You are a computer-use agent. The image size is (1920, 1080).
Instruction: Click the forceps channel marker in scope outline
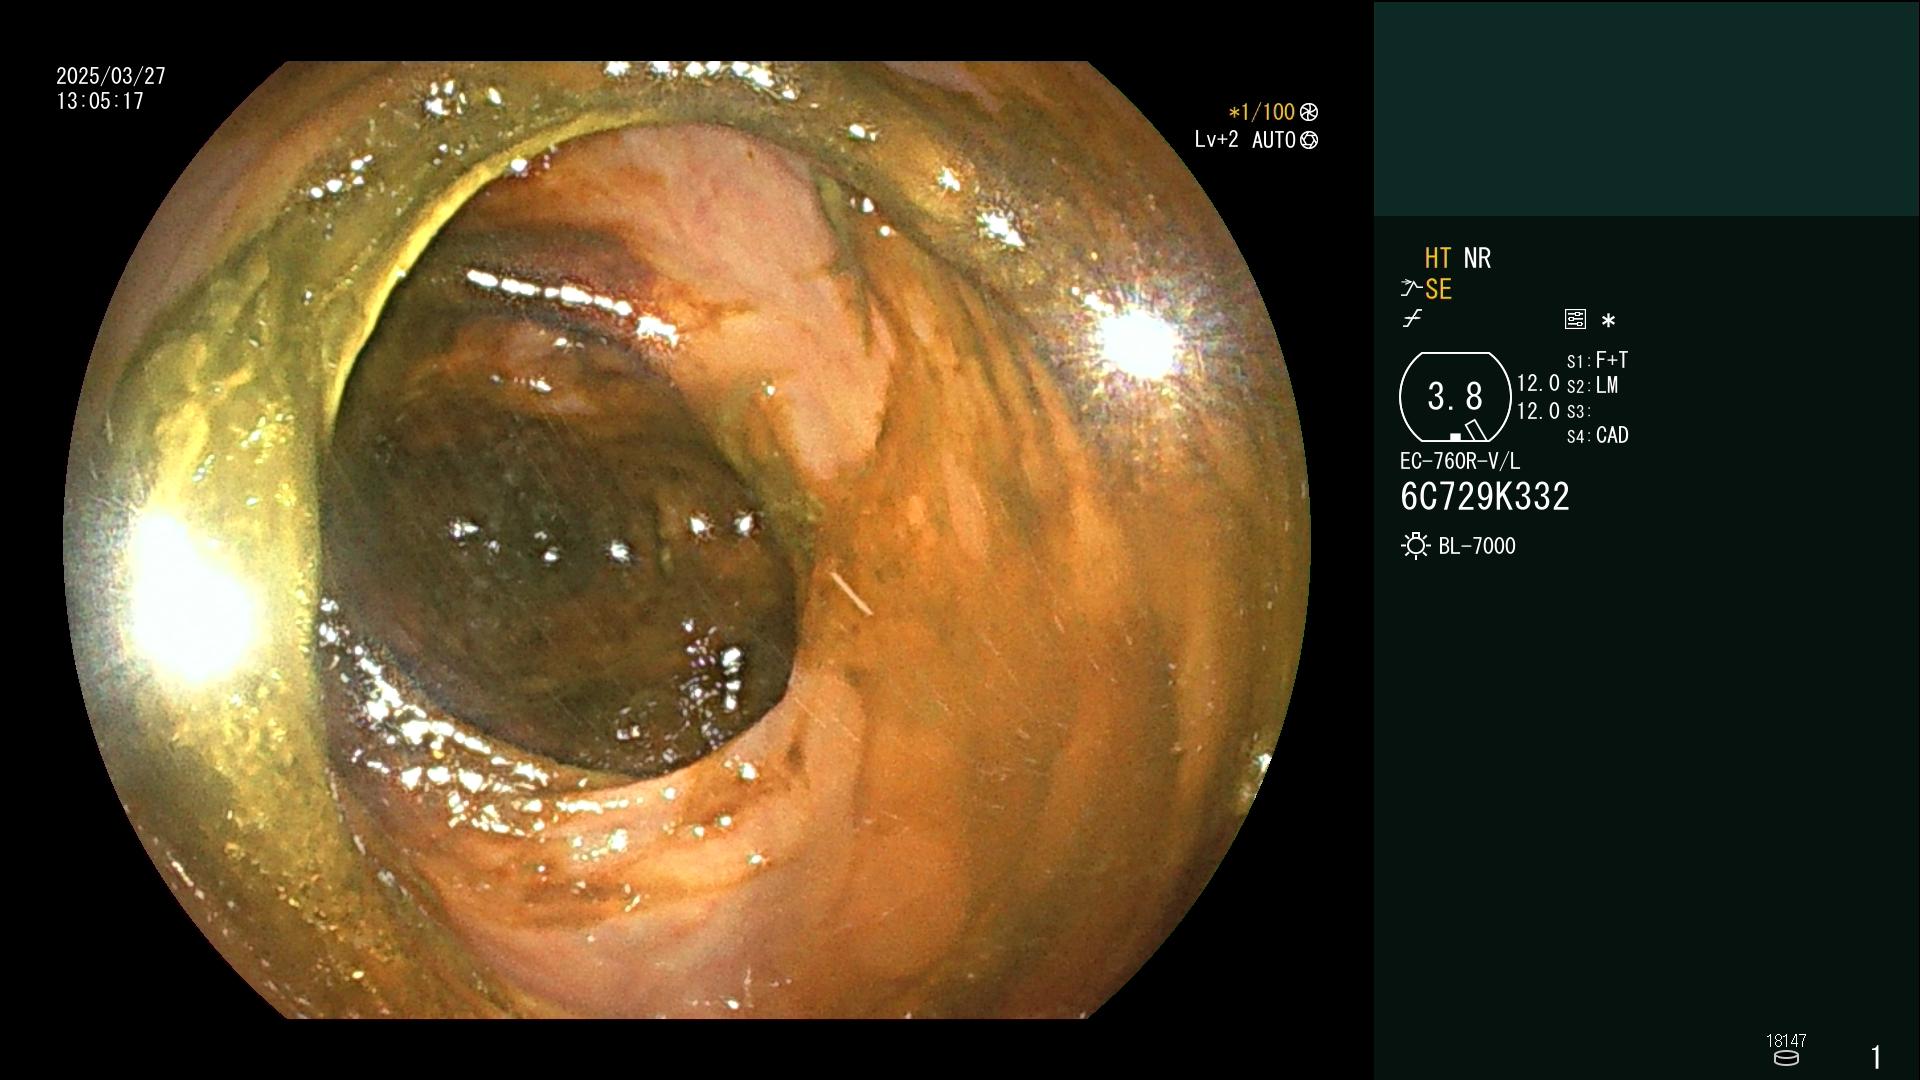coord(1476,430)
